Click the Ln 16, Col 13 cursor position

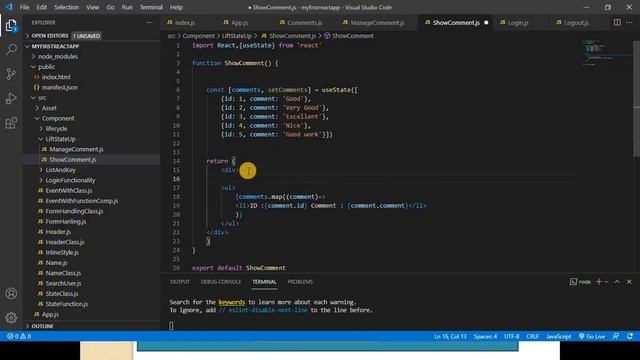(x=450, y=336)
